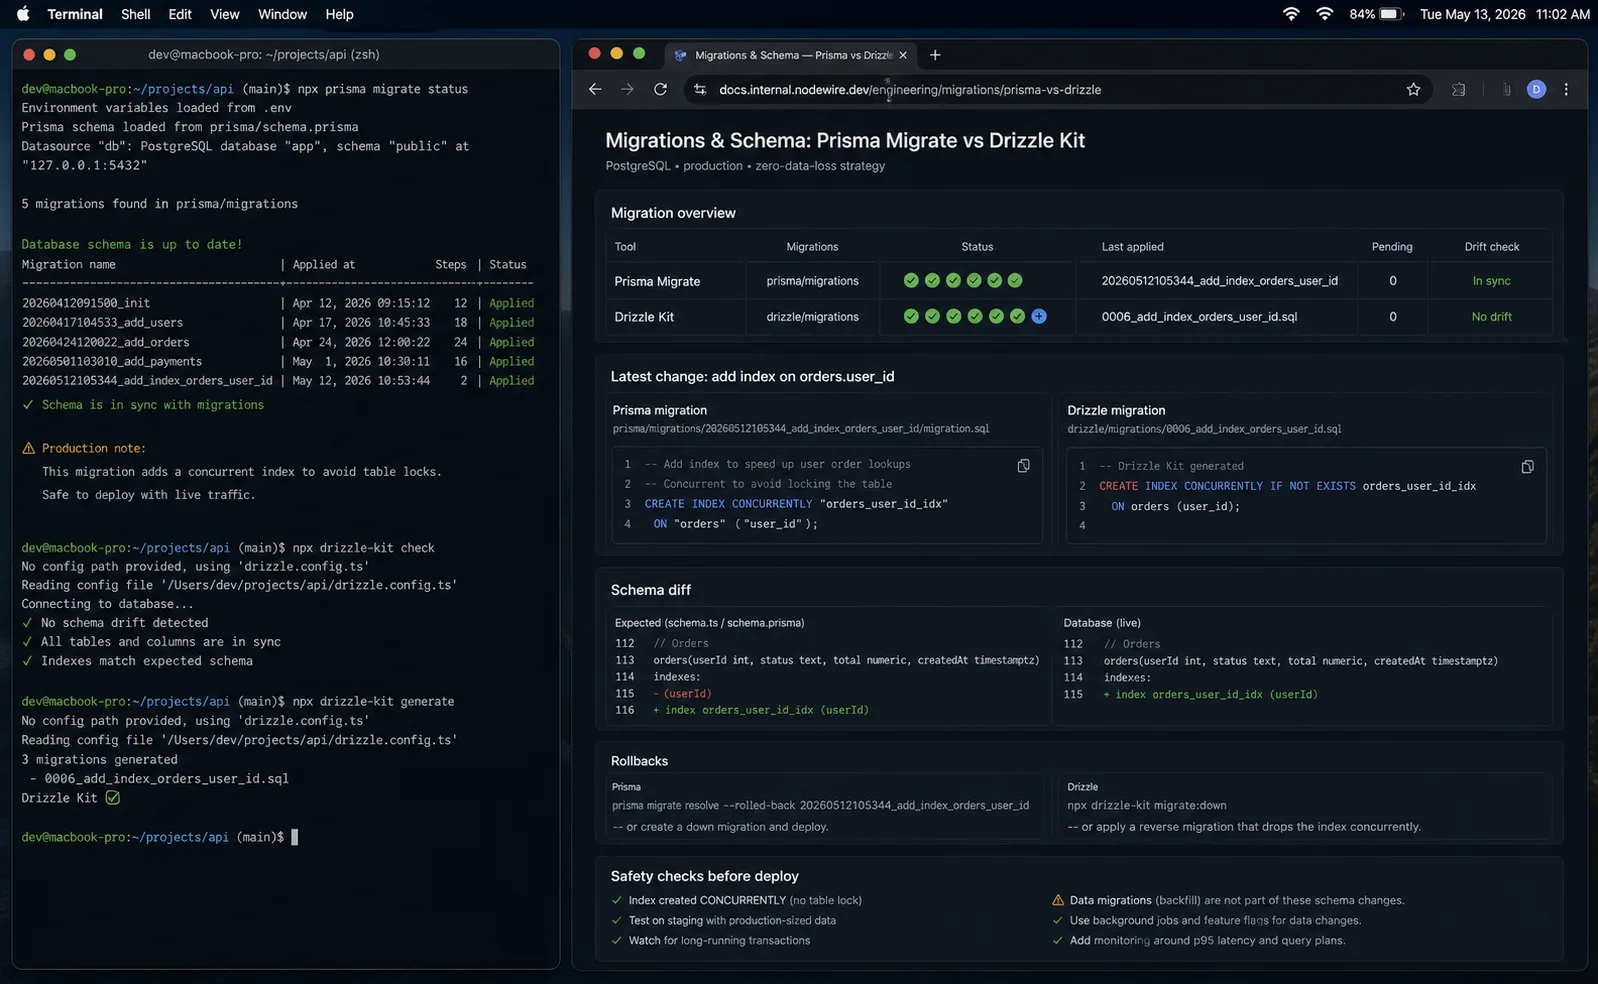Open the Shell menu
The image size is (1598, 984).
tap(135, 14)
